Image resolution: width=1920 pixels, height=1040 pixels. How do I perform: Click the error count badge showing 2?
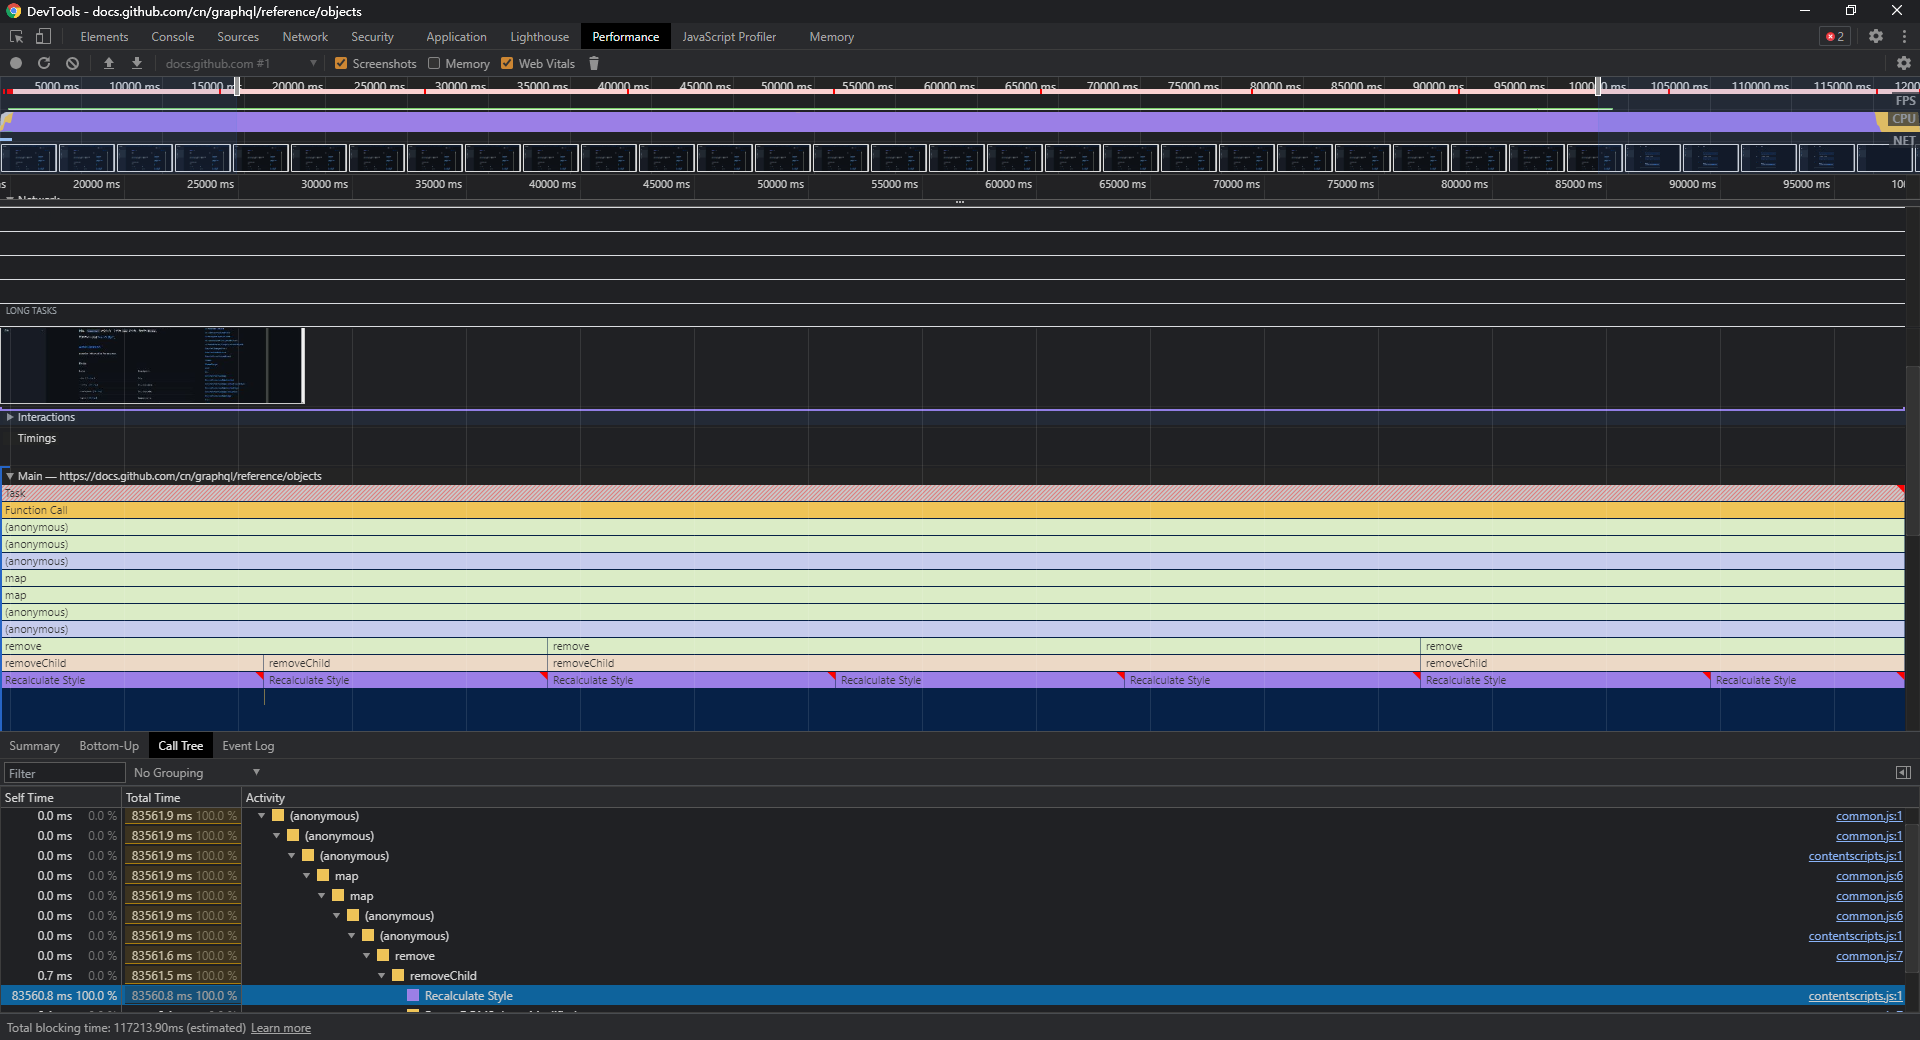point(1835,36)
